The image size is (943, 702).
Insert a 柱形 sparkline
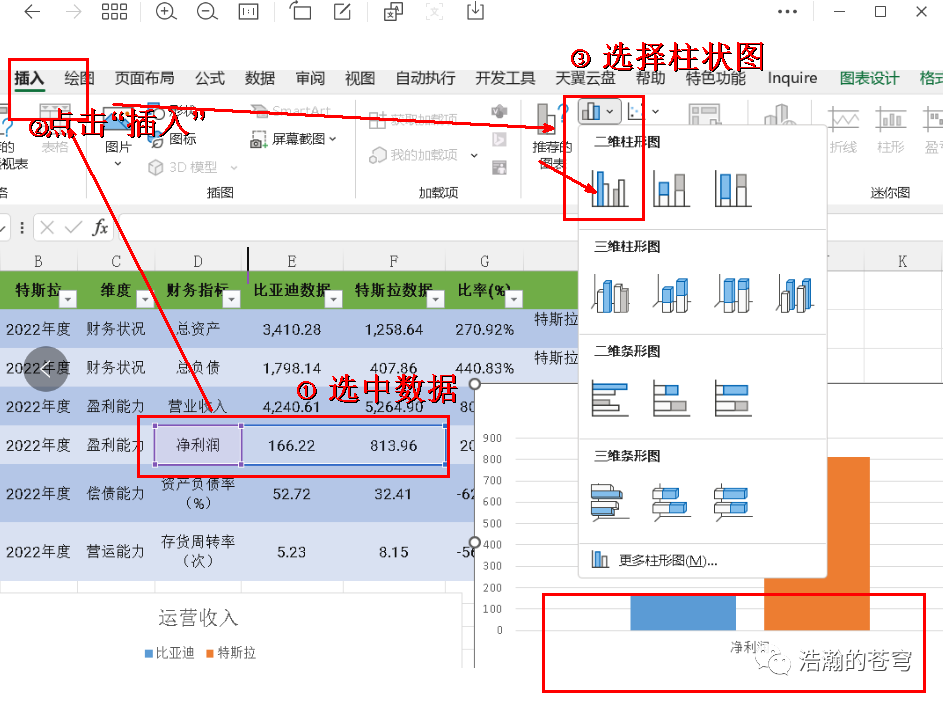click(891, 129)
